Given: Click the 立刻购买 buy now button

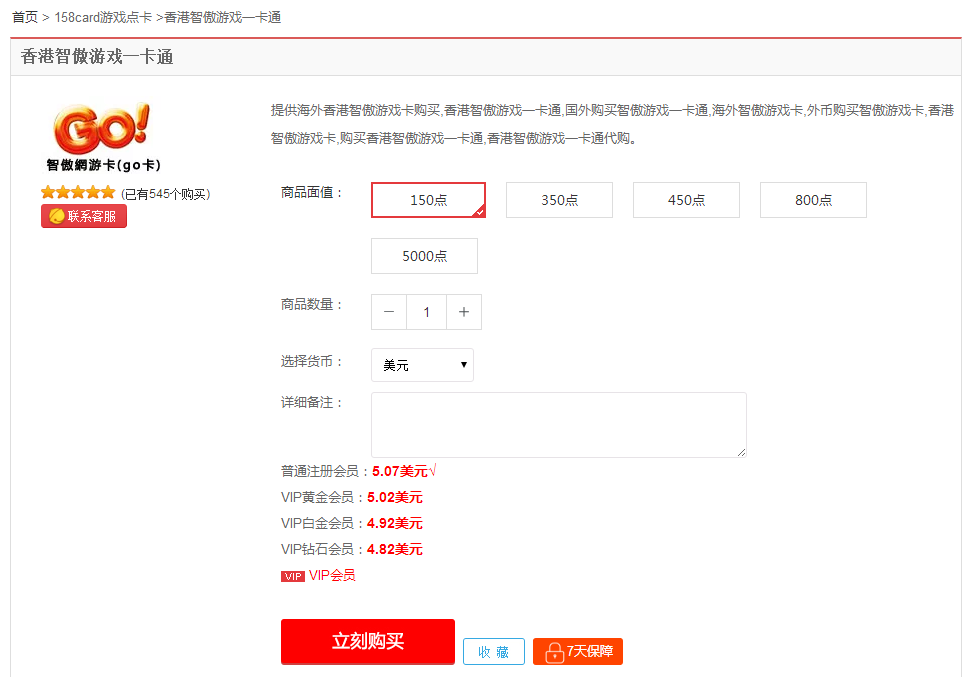Looking at the screenshot, I should pos(368,641).
